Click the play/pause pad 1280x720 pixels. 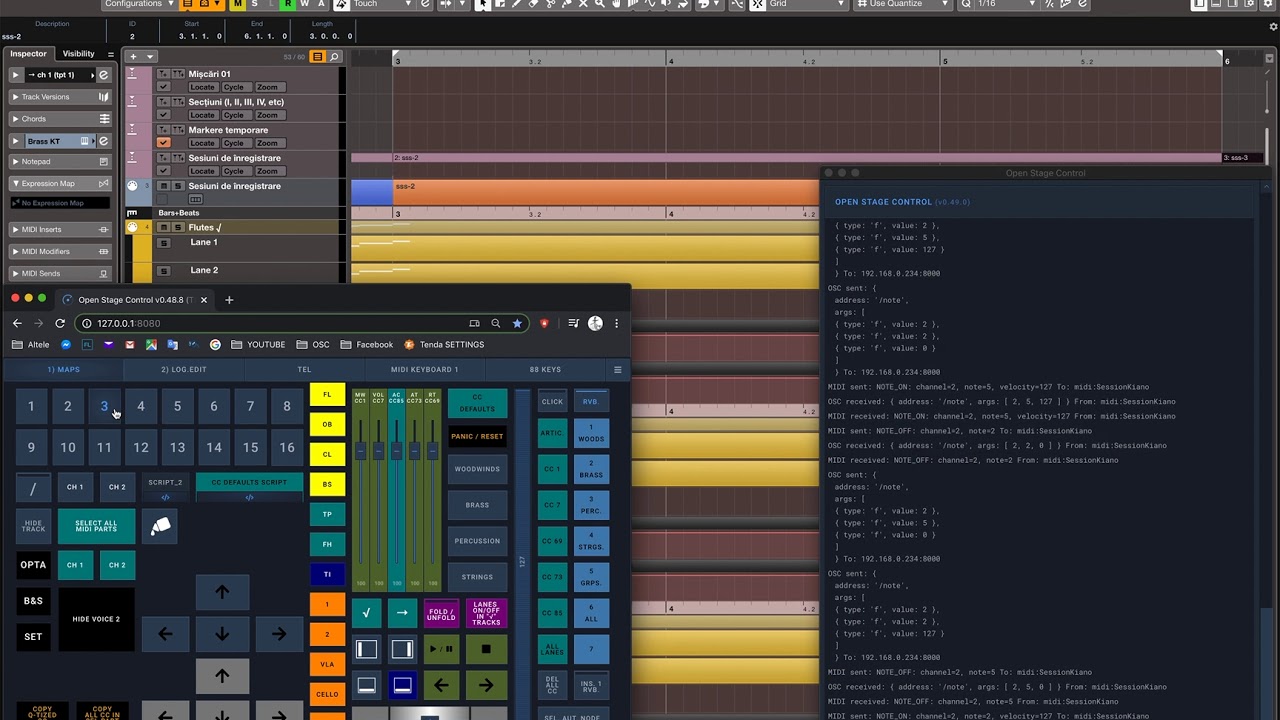pos(441,648)
